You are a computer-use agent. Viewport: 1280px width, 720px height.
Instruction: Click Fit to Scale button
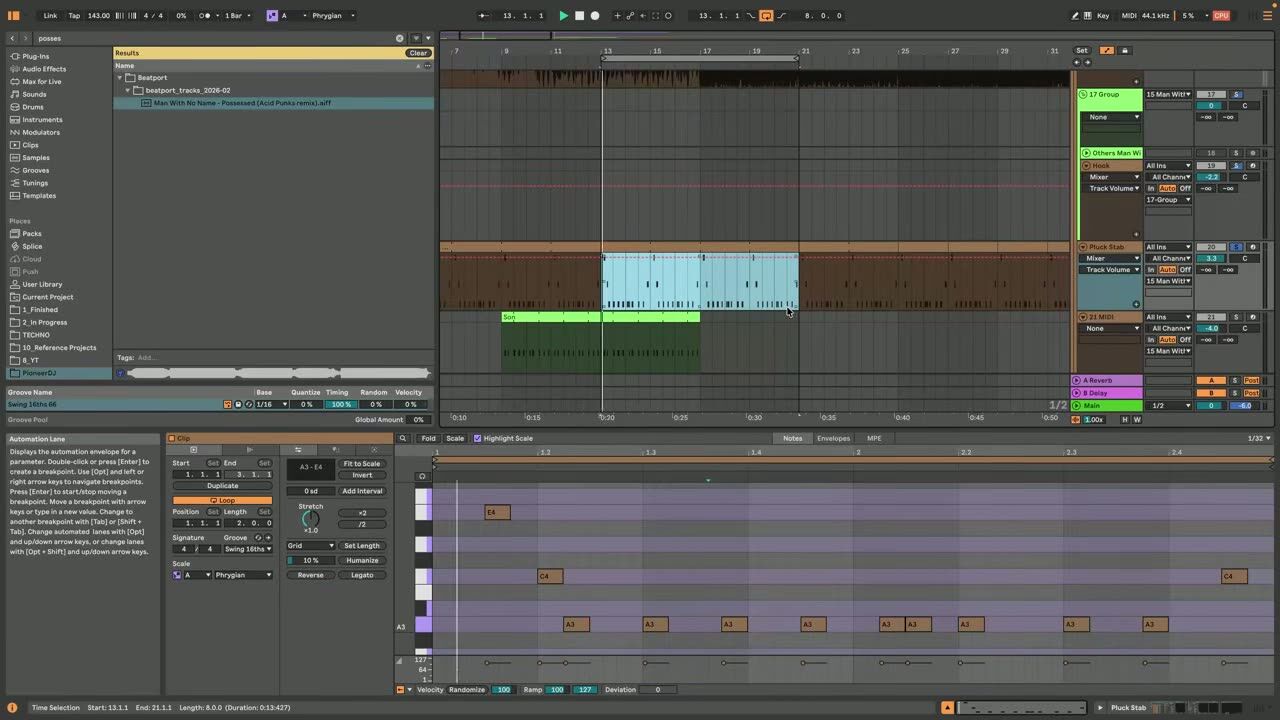pos(361,464)
